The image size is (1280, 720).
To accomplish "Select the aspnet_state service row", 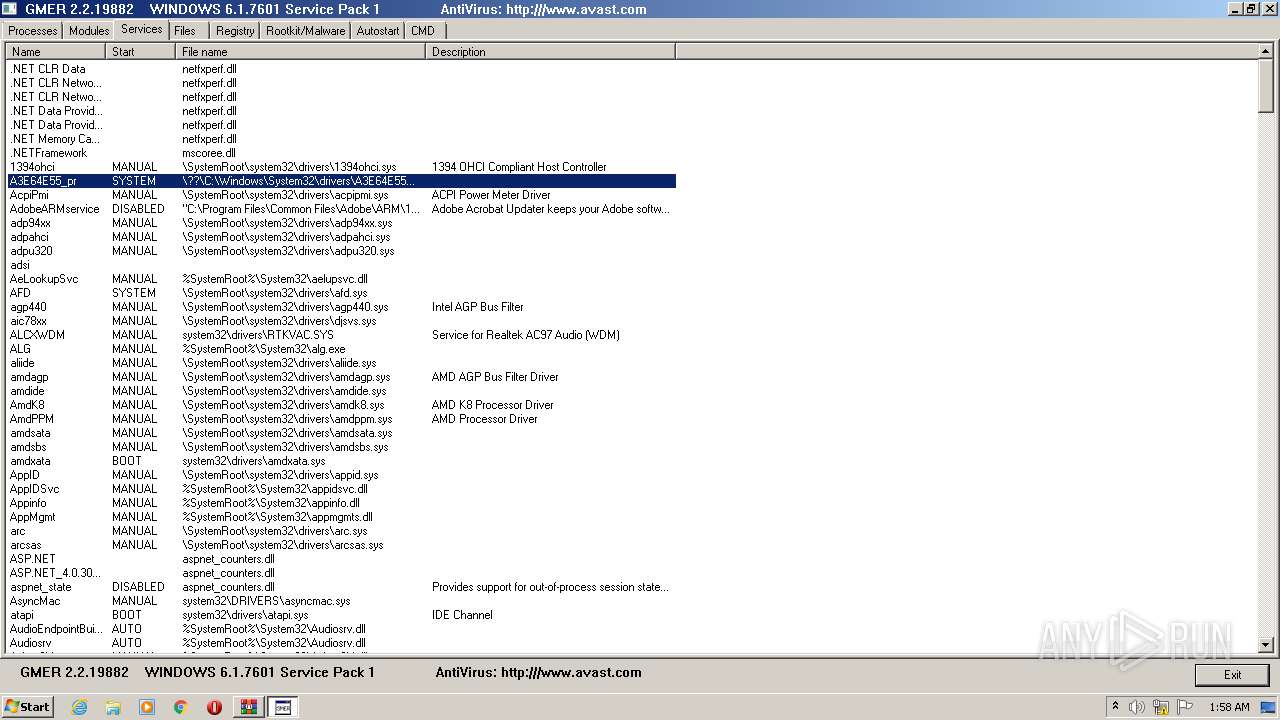I will pyautogui.click(x=341, y=587).
